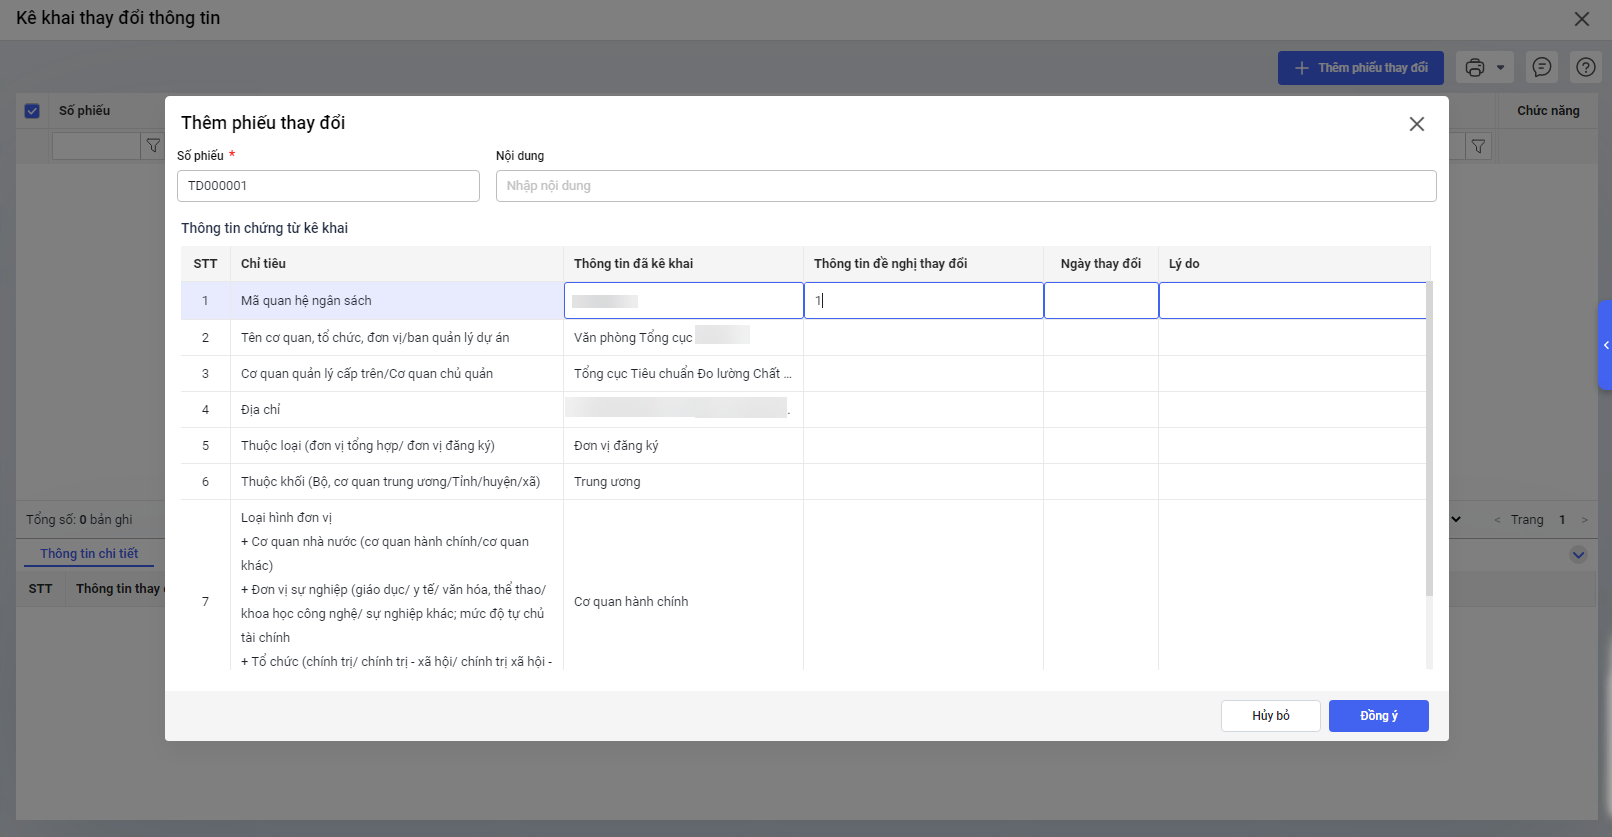Open the page size dropdown near Trang

pos(1456,519)
